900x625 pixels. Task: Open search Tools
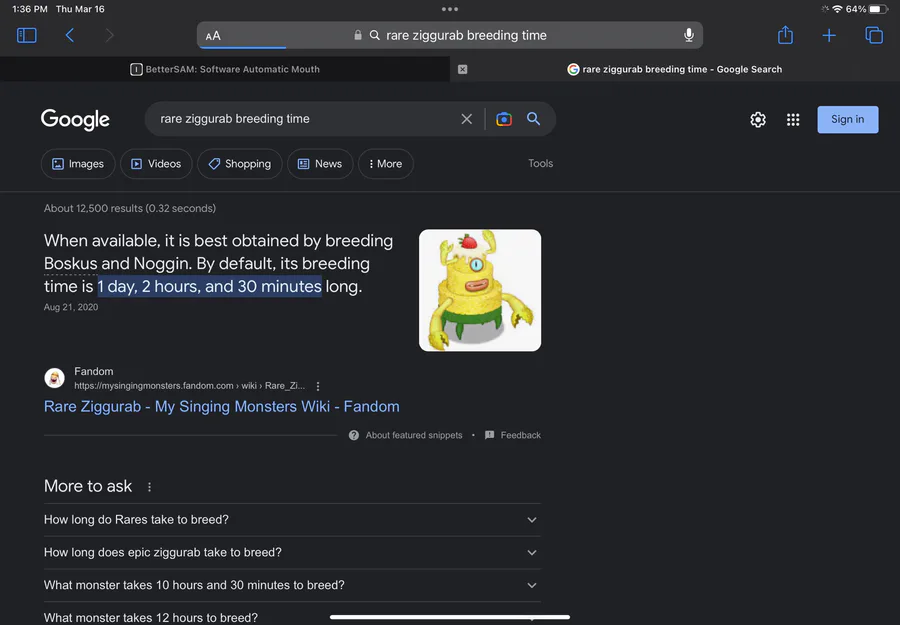541,164
